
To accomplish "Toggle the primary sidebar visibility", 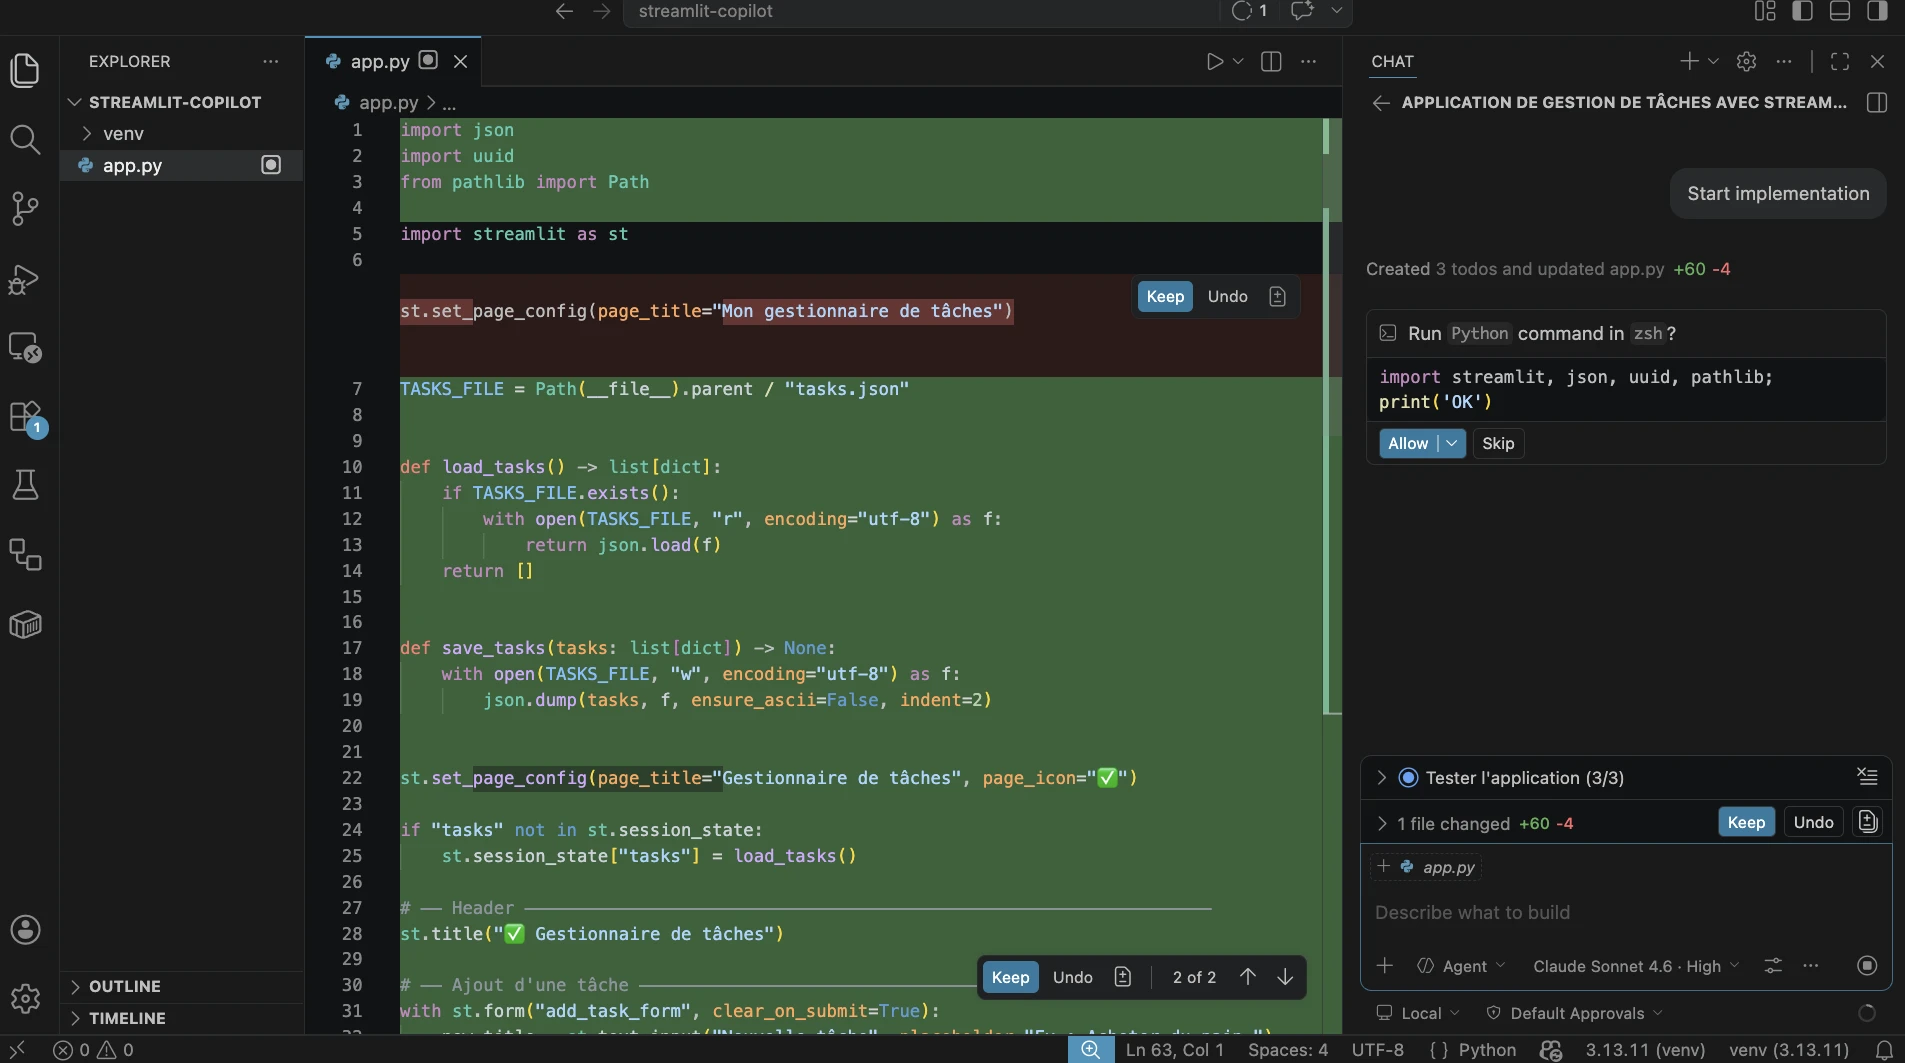I will click(x=1802, y=11).
